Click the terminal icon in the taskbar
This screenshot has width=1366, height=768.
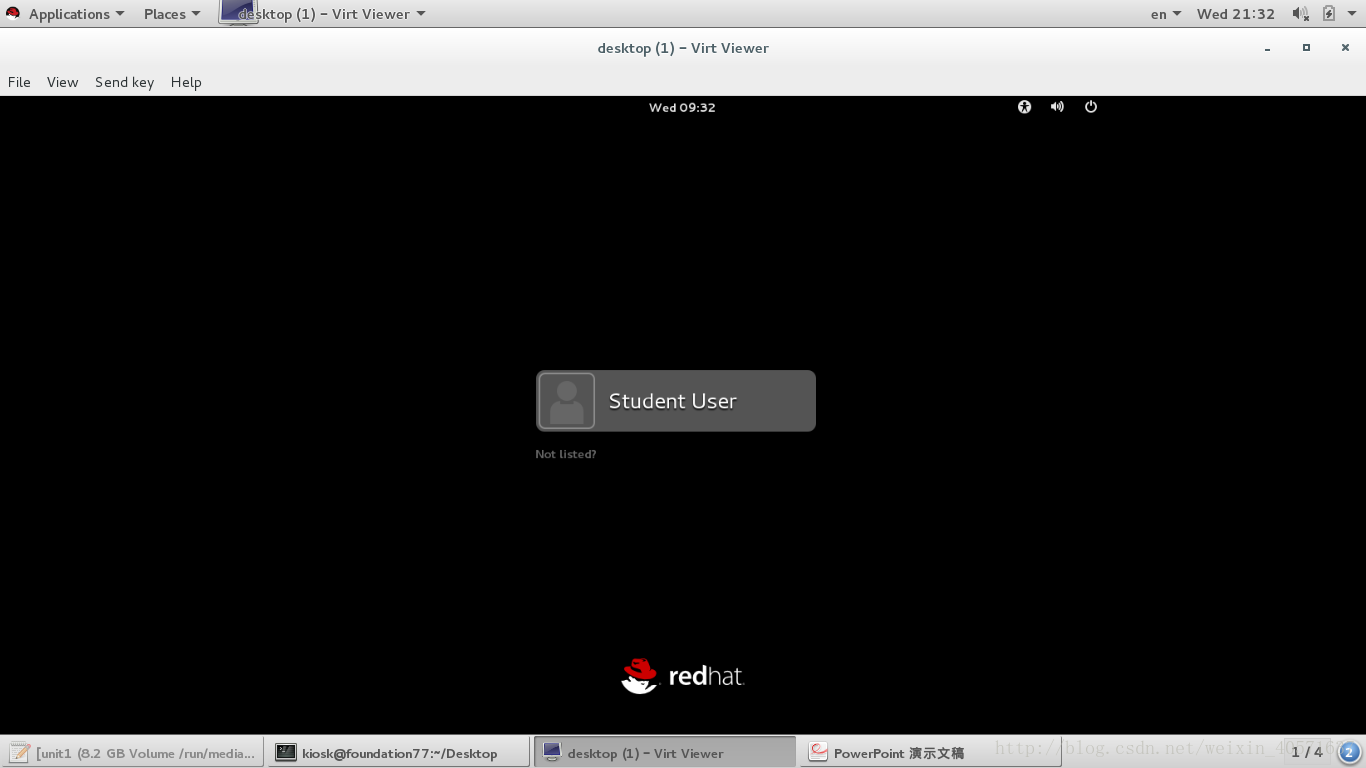click(286, 752)
